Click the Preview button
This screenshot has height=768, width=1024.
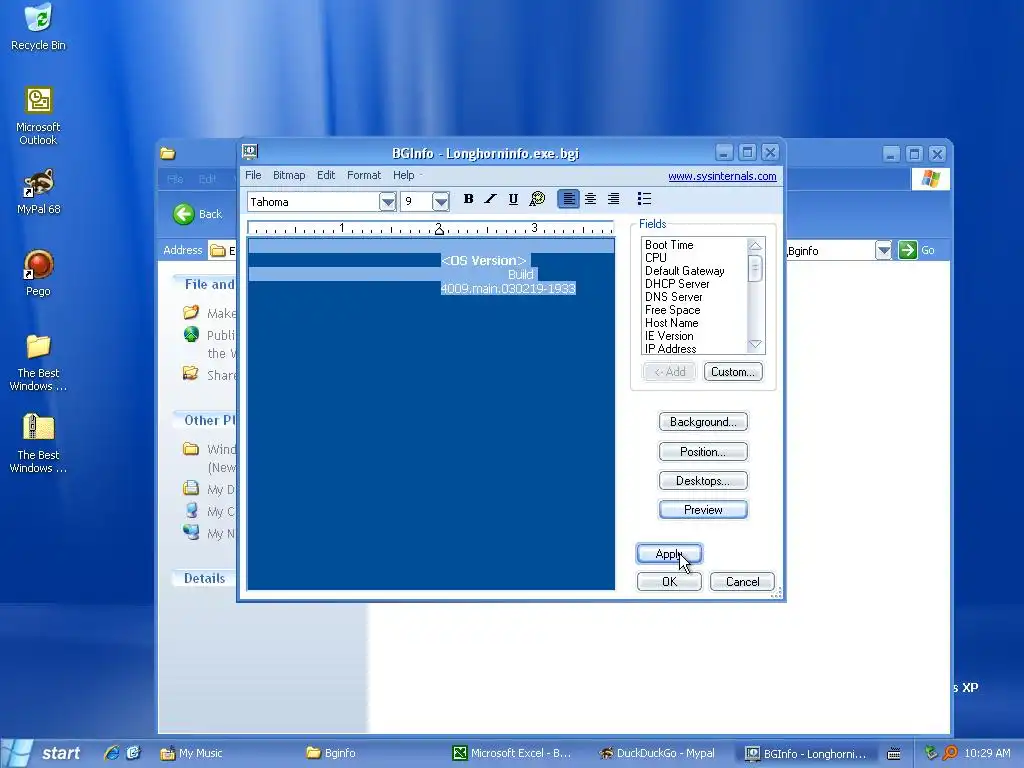pyautogui.click(x=703, y=509)
